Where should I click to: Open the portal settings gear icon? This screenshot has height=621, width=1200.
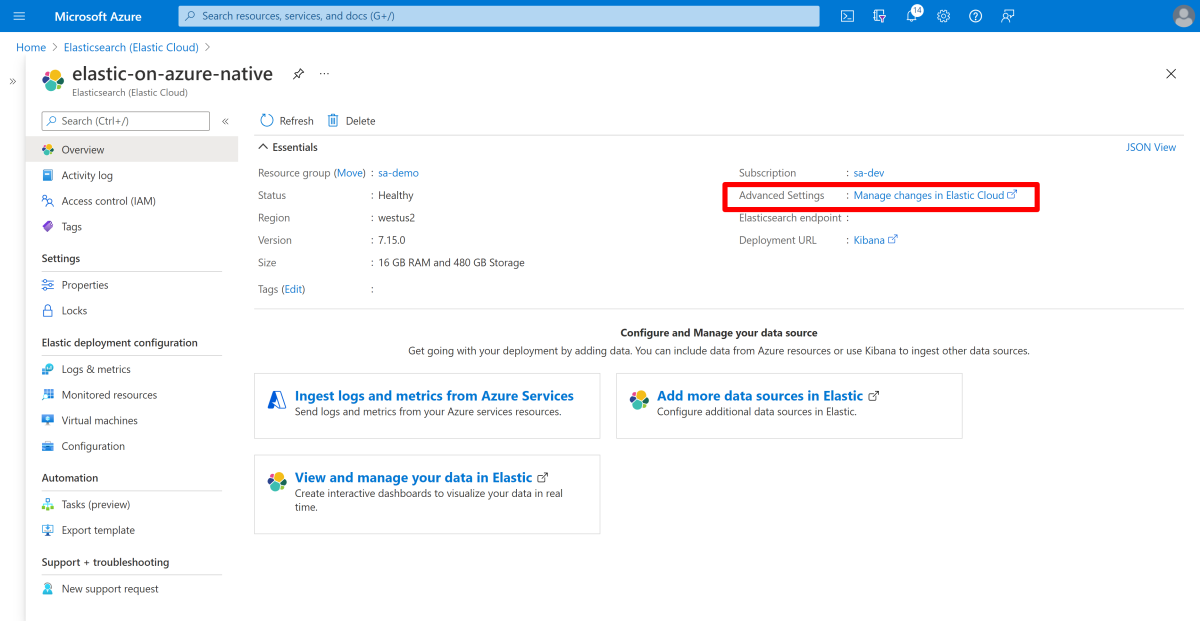943,16
